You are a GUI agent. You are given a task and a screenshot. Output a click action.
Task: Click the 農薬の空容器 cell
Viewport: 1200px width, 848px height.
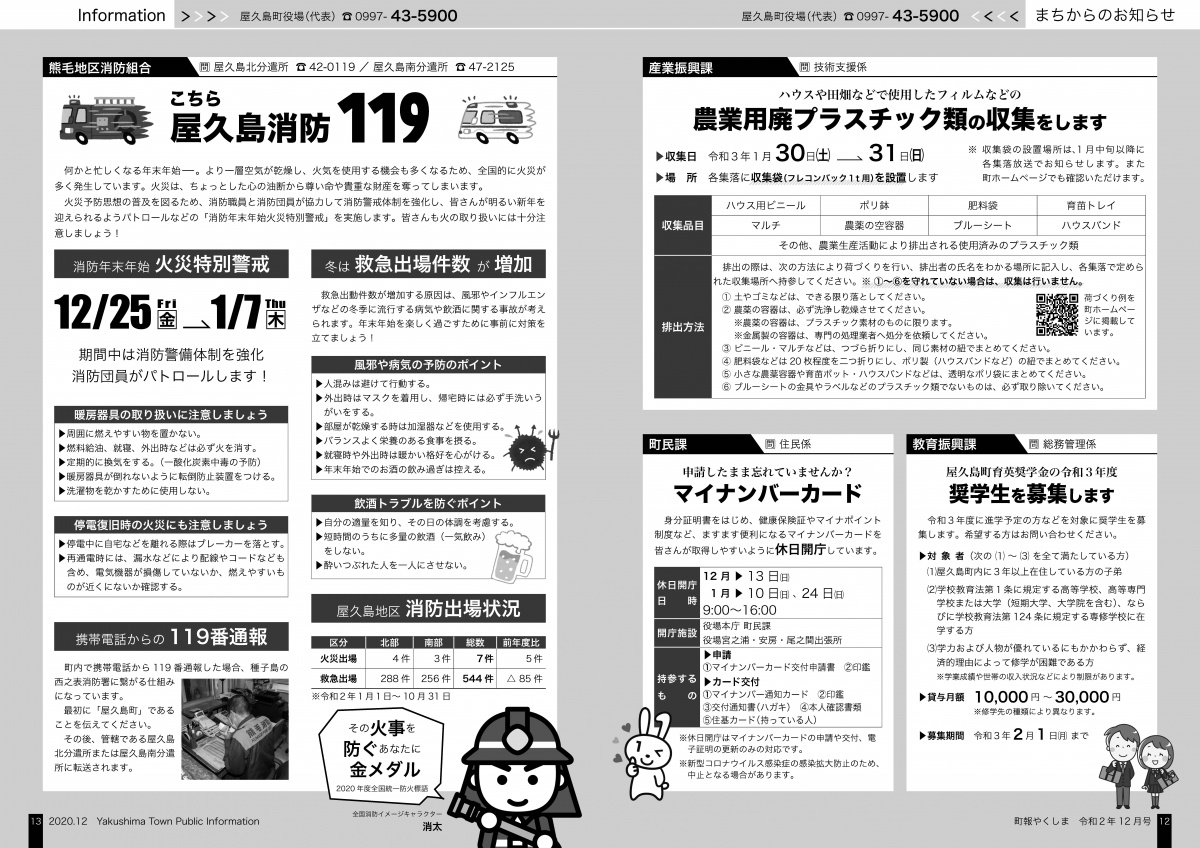point(873,225)
